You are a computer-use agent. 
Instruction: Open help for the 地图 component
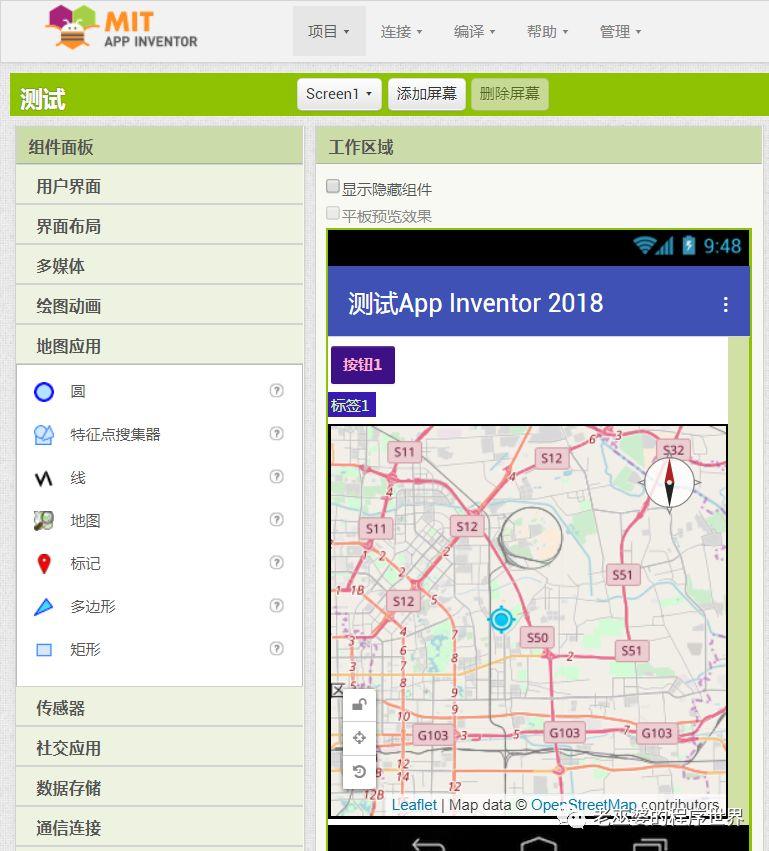(x=277, y=519)
